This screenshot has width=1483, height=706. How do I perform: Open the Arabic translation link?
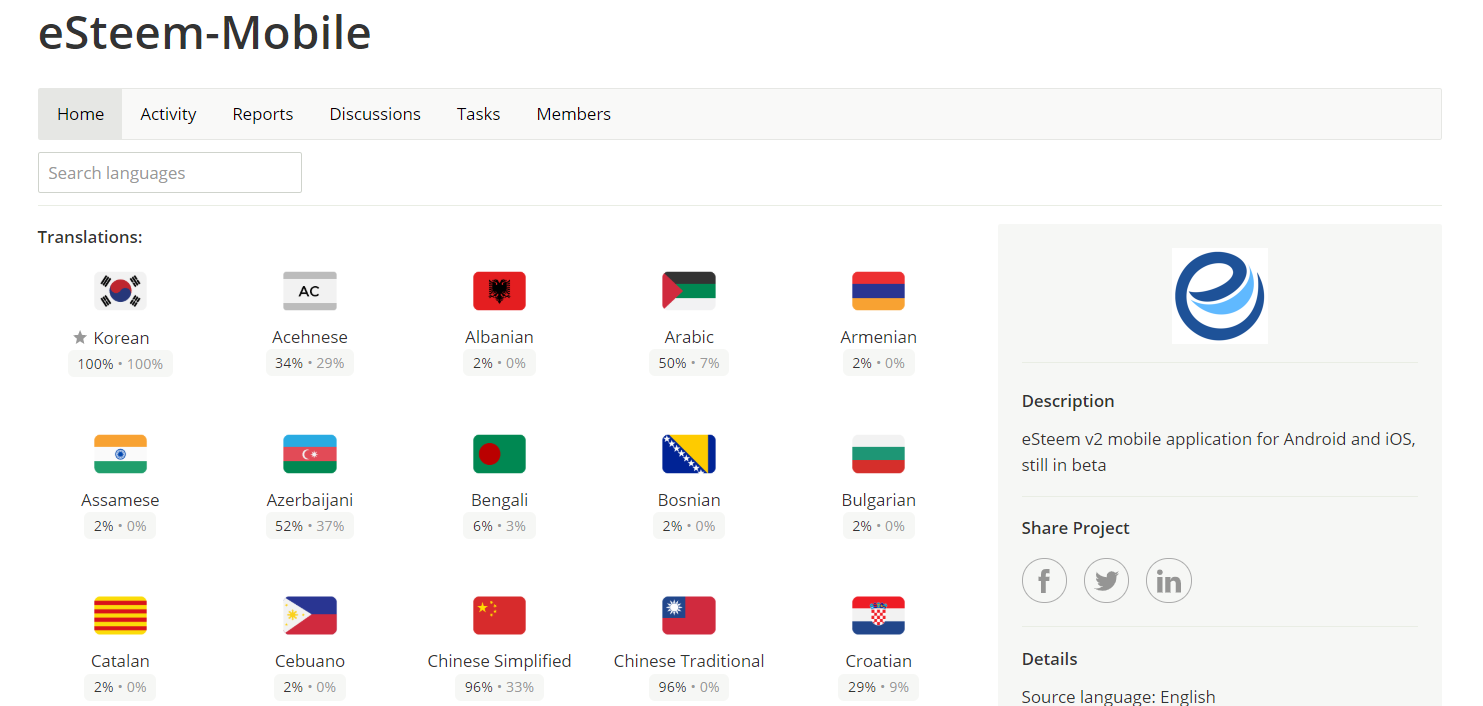[x=689, y=337]
